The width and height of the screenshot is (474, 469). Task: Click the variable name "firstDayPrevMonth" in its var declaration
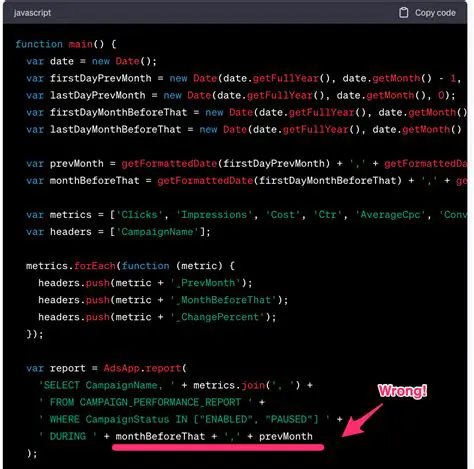(101, 78)
